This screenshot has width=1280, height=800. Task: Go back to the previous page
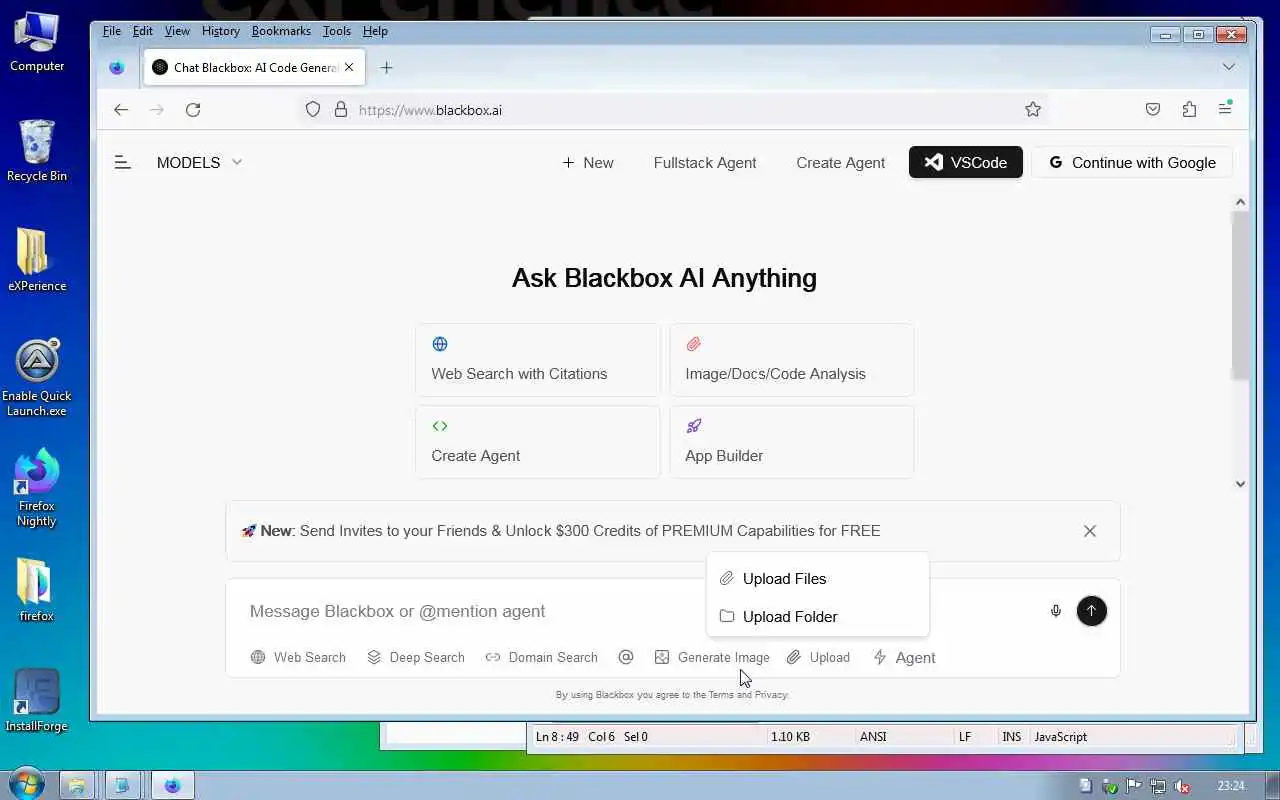tap(121, 110)
